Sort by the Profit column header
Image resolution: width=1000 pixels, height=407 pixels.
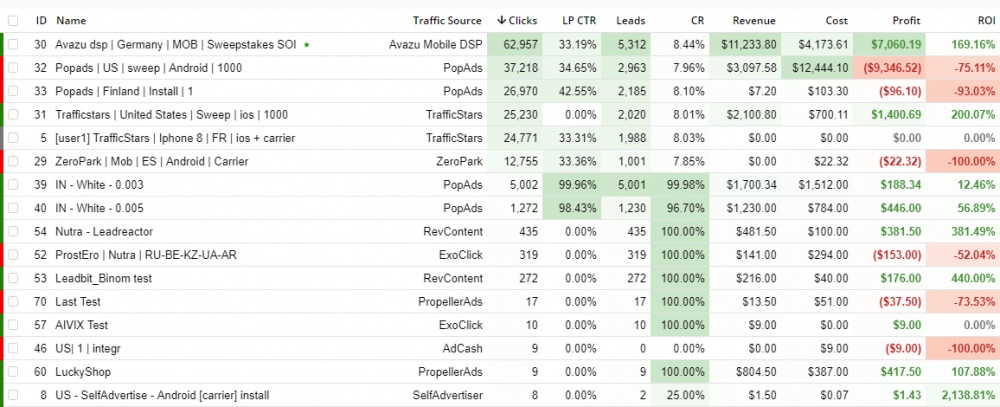coord(906,20)
